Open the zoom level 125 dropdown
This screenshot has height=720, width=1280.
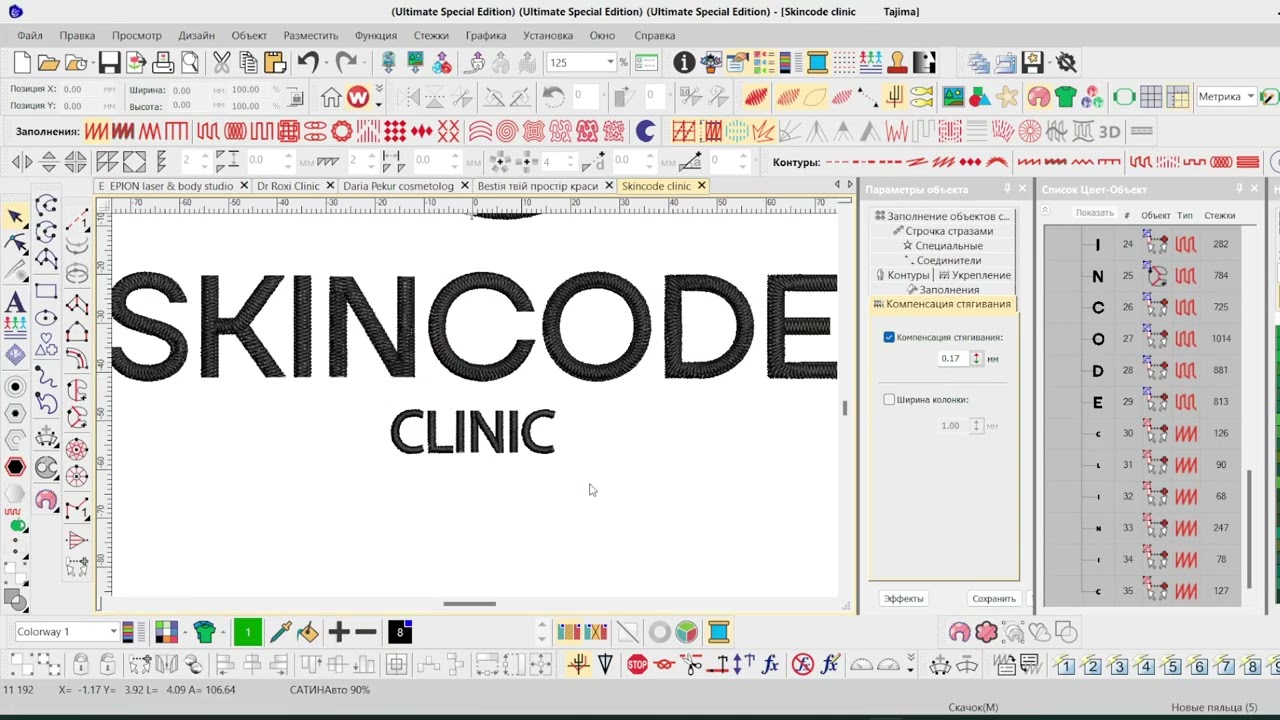[609, 63]
